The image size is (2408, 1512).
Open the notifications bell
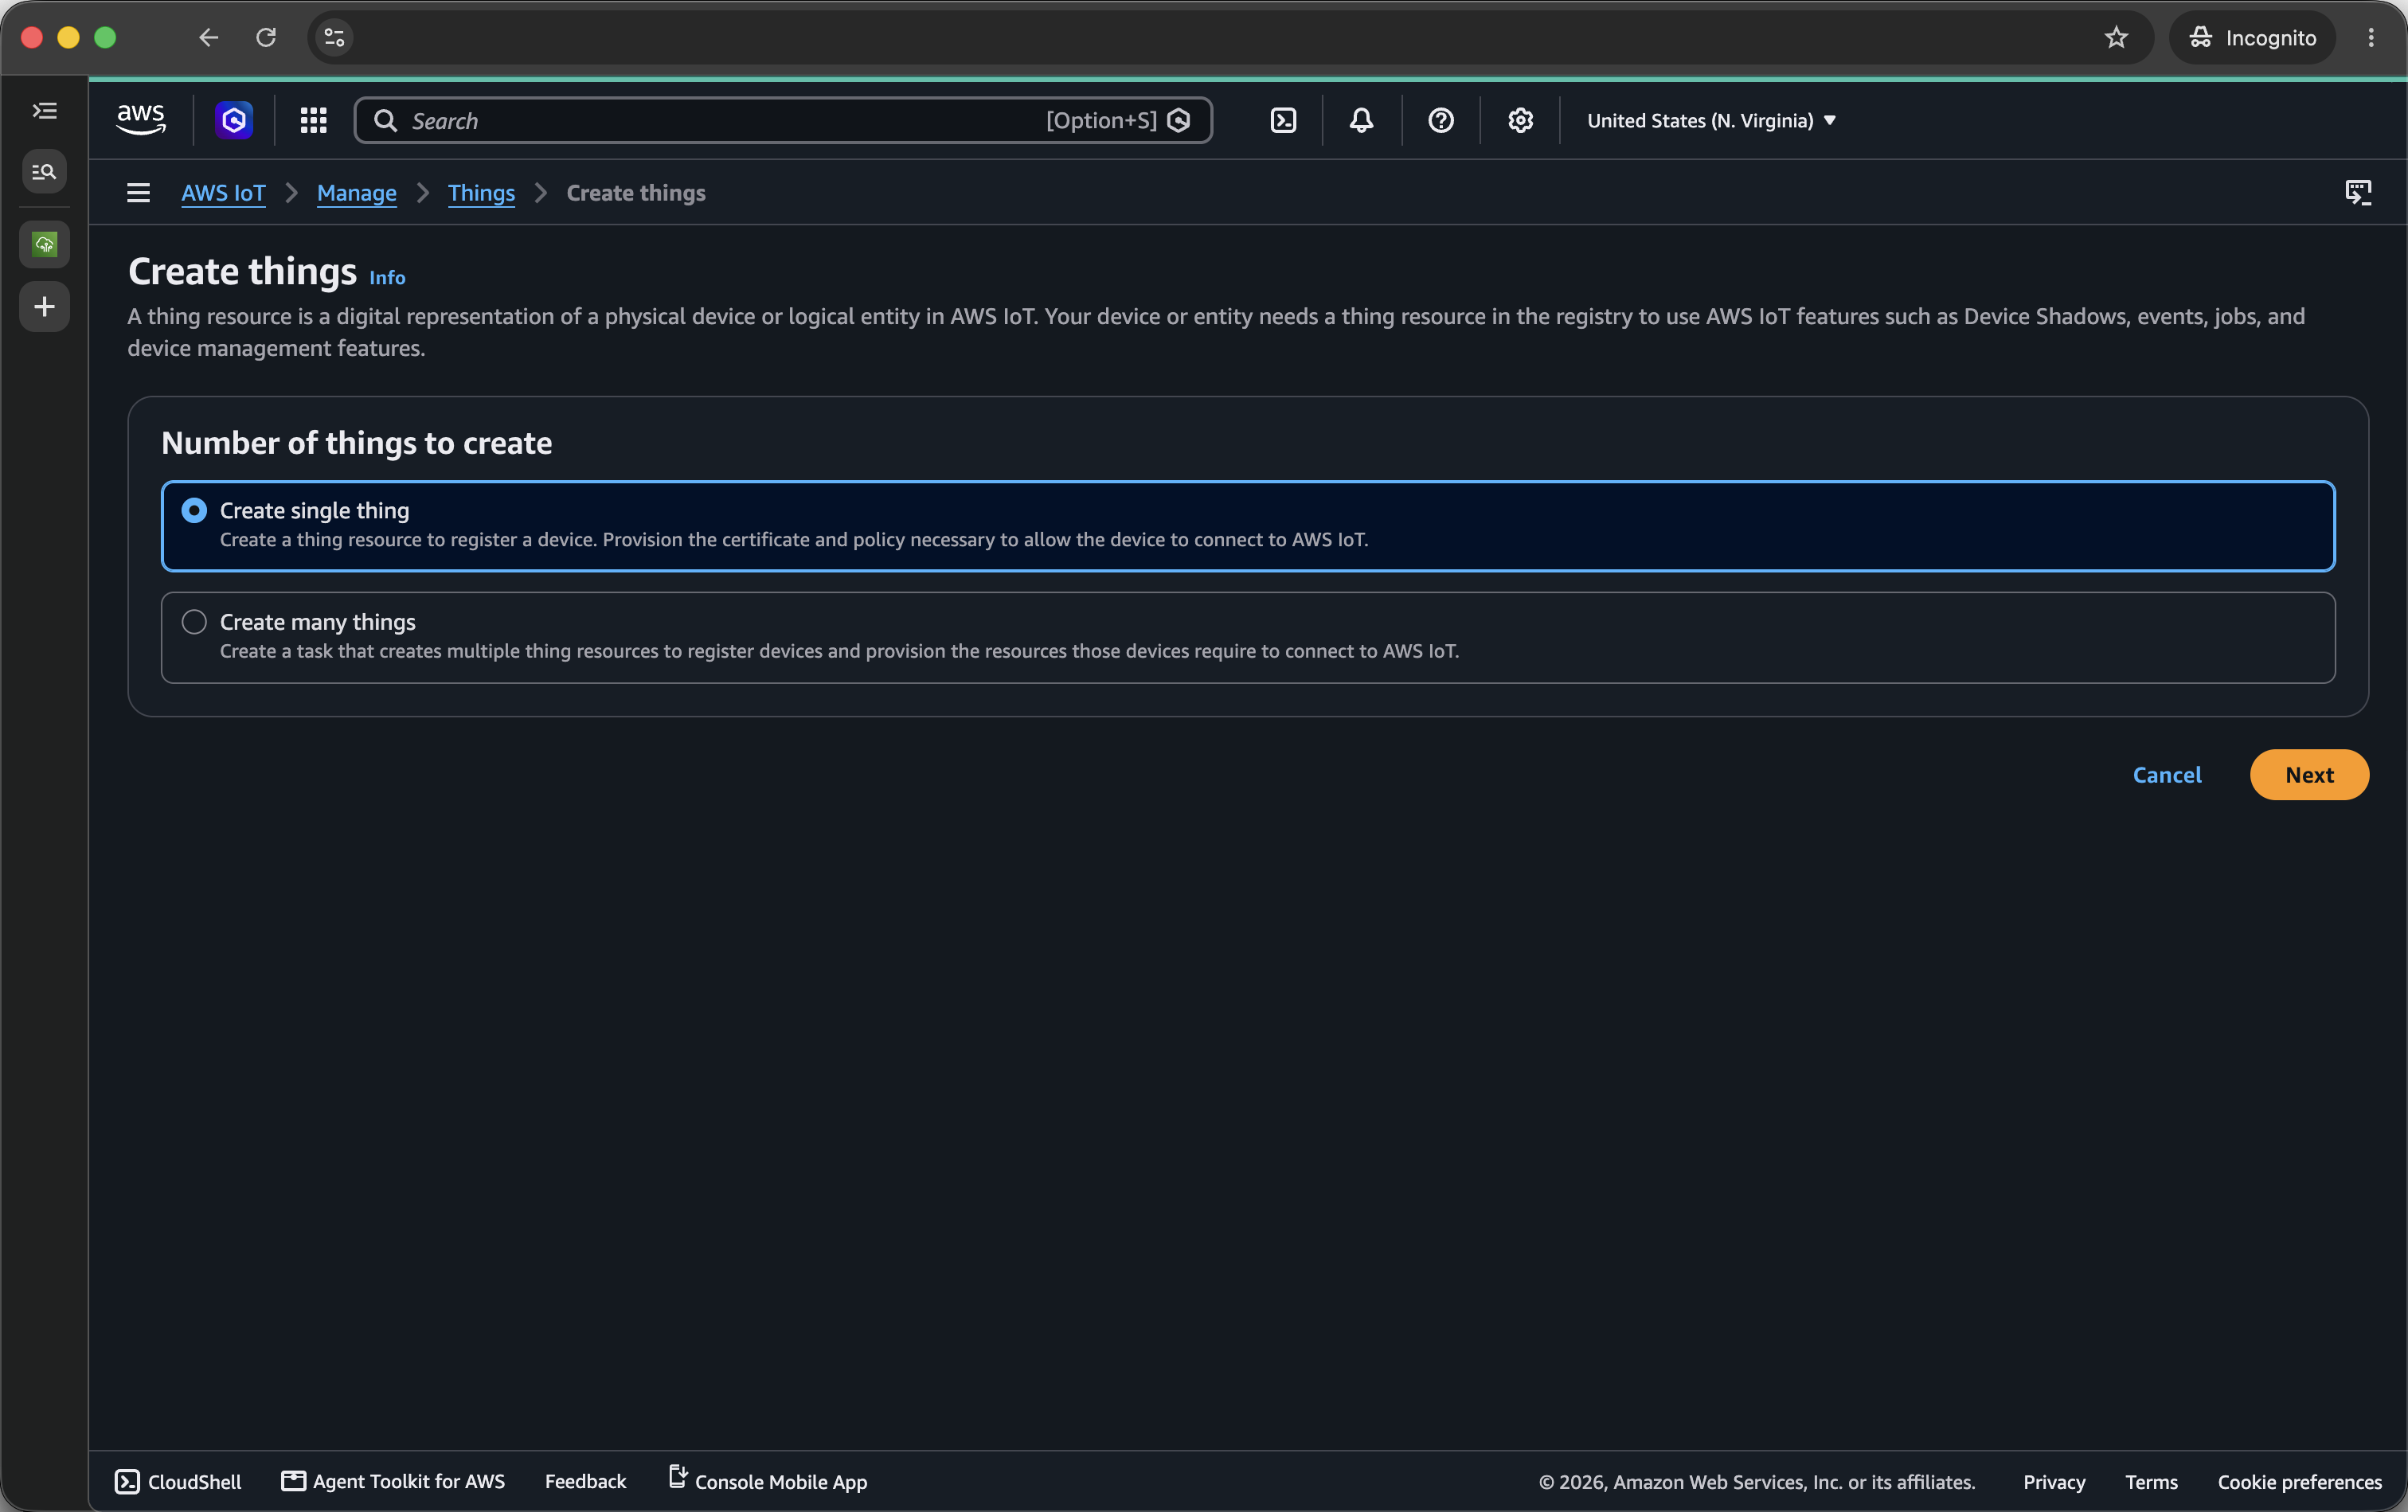(x=1361, y=120)
